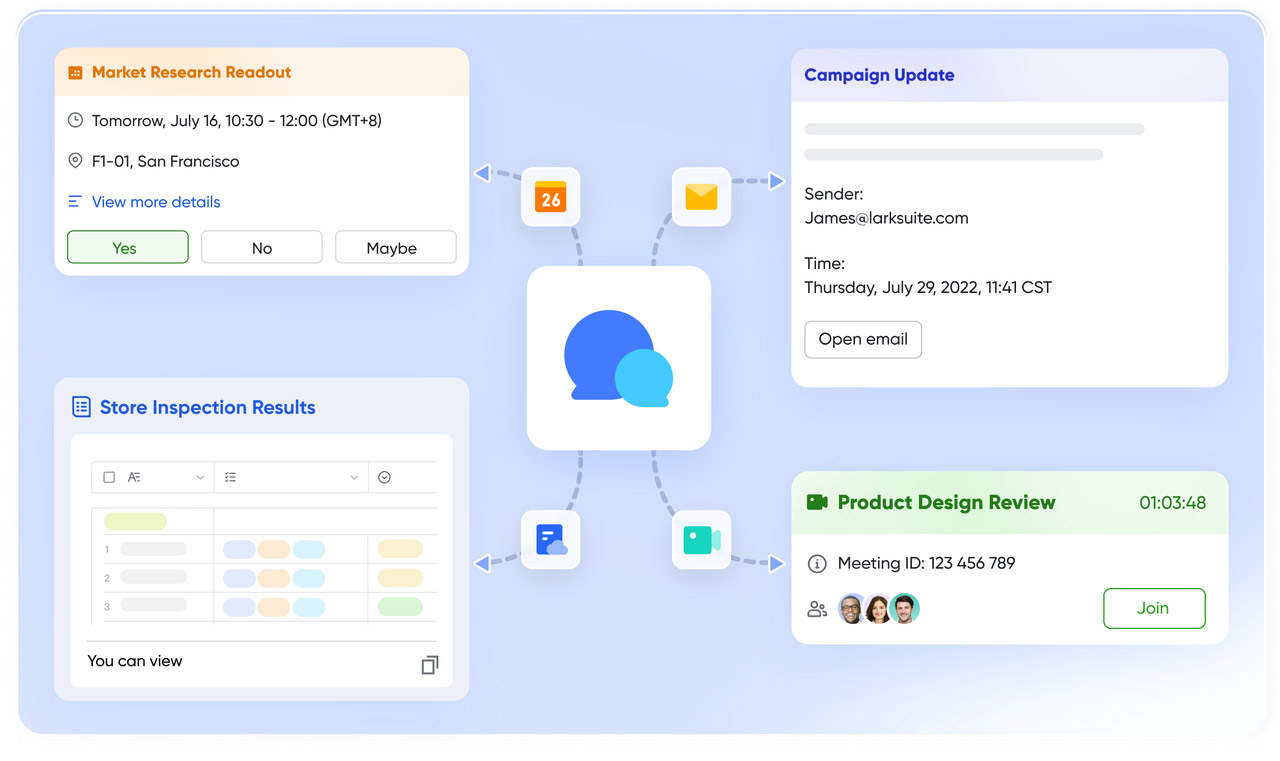
Task: Open the circled chevron column dropdown
Action: tap(385, 478)
